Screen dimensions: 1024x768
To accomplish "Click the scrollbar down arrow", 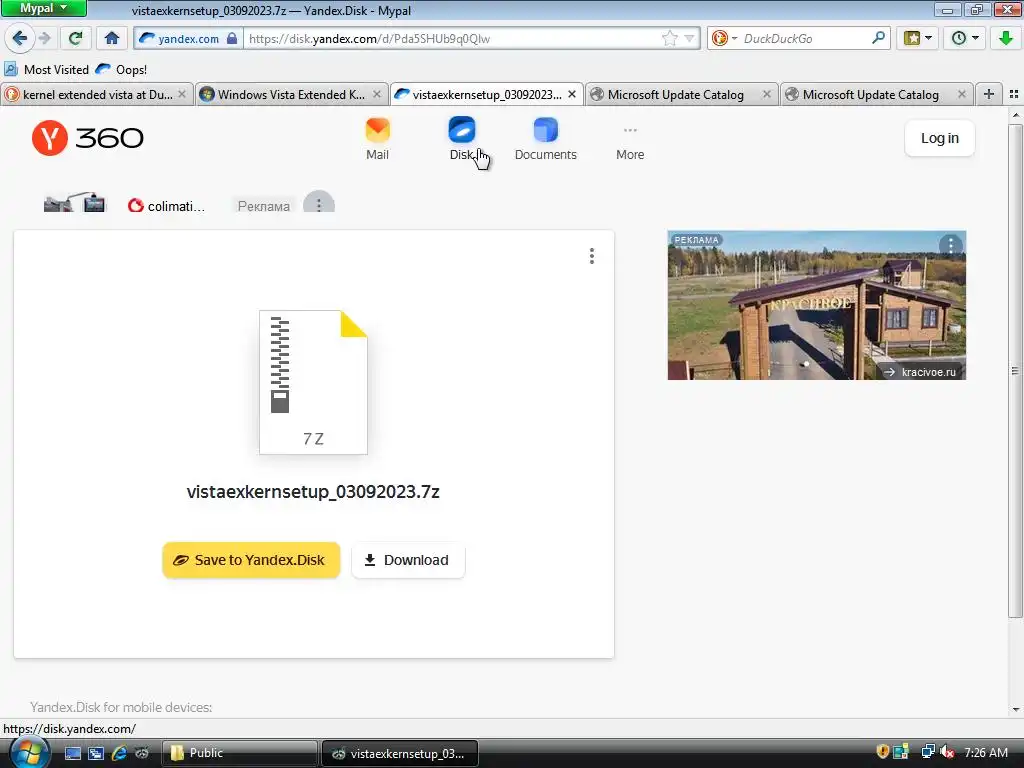I will coord(1016,709).
